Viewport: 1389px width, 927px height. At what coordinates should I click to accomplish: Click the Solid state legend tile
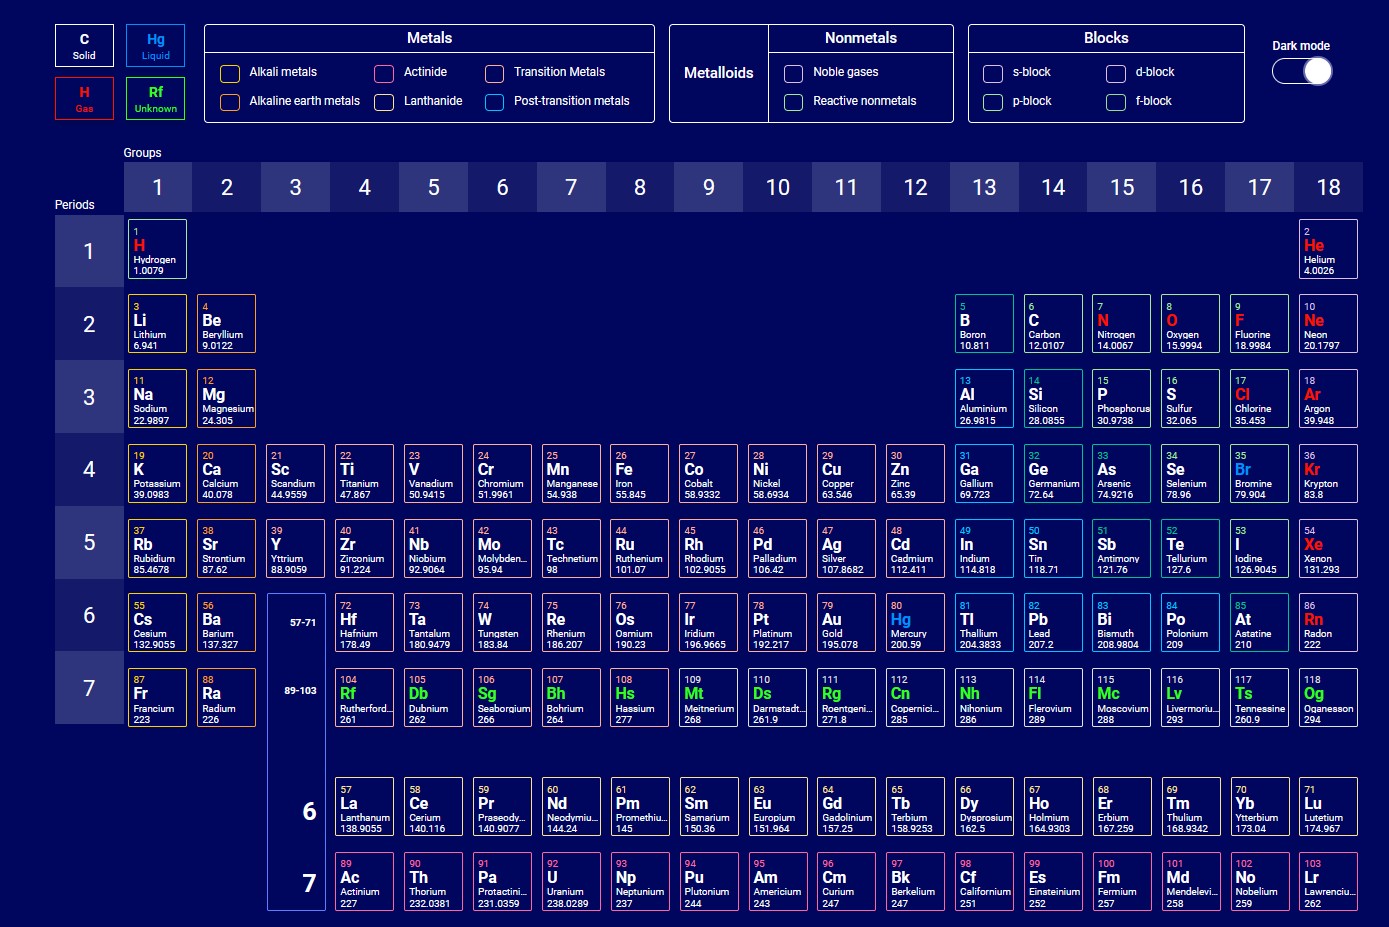click(x=84, y=46)
